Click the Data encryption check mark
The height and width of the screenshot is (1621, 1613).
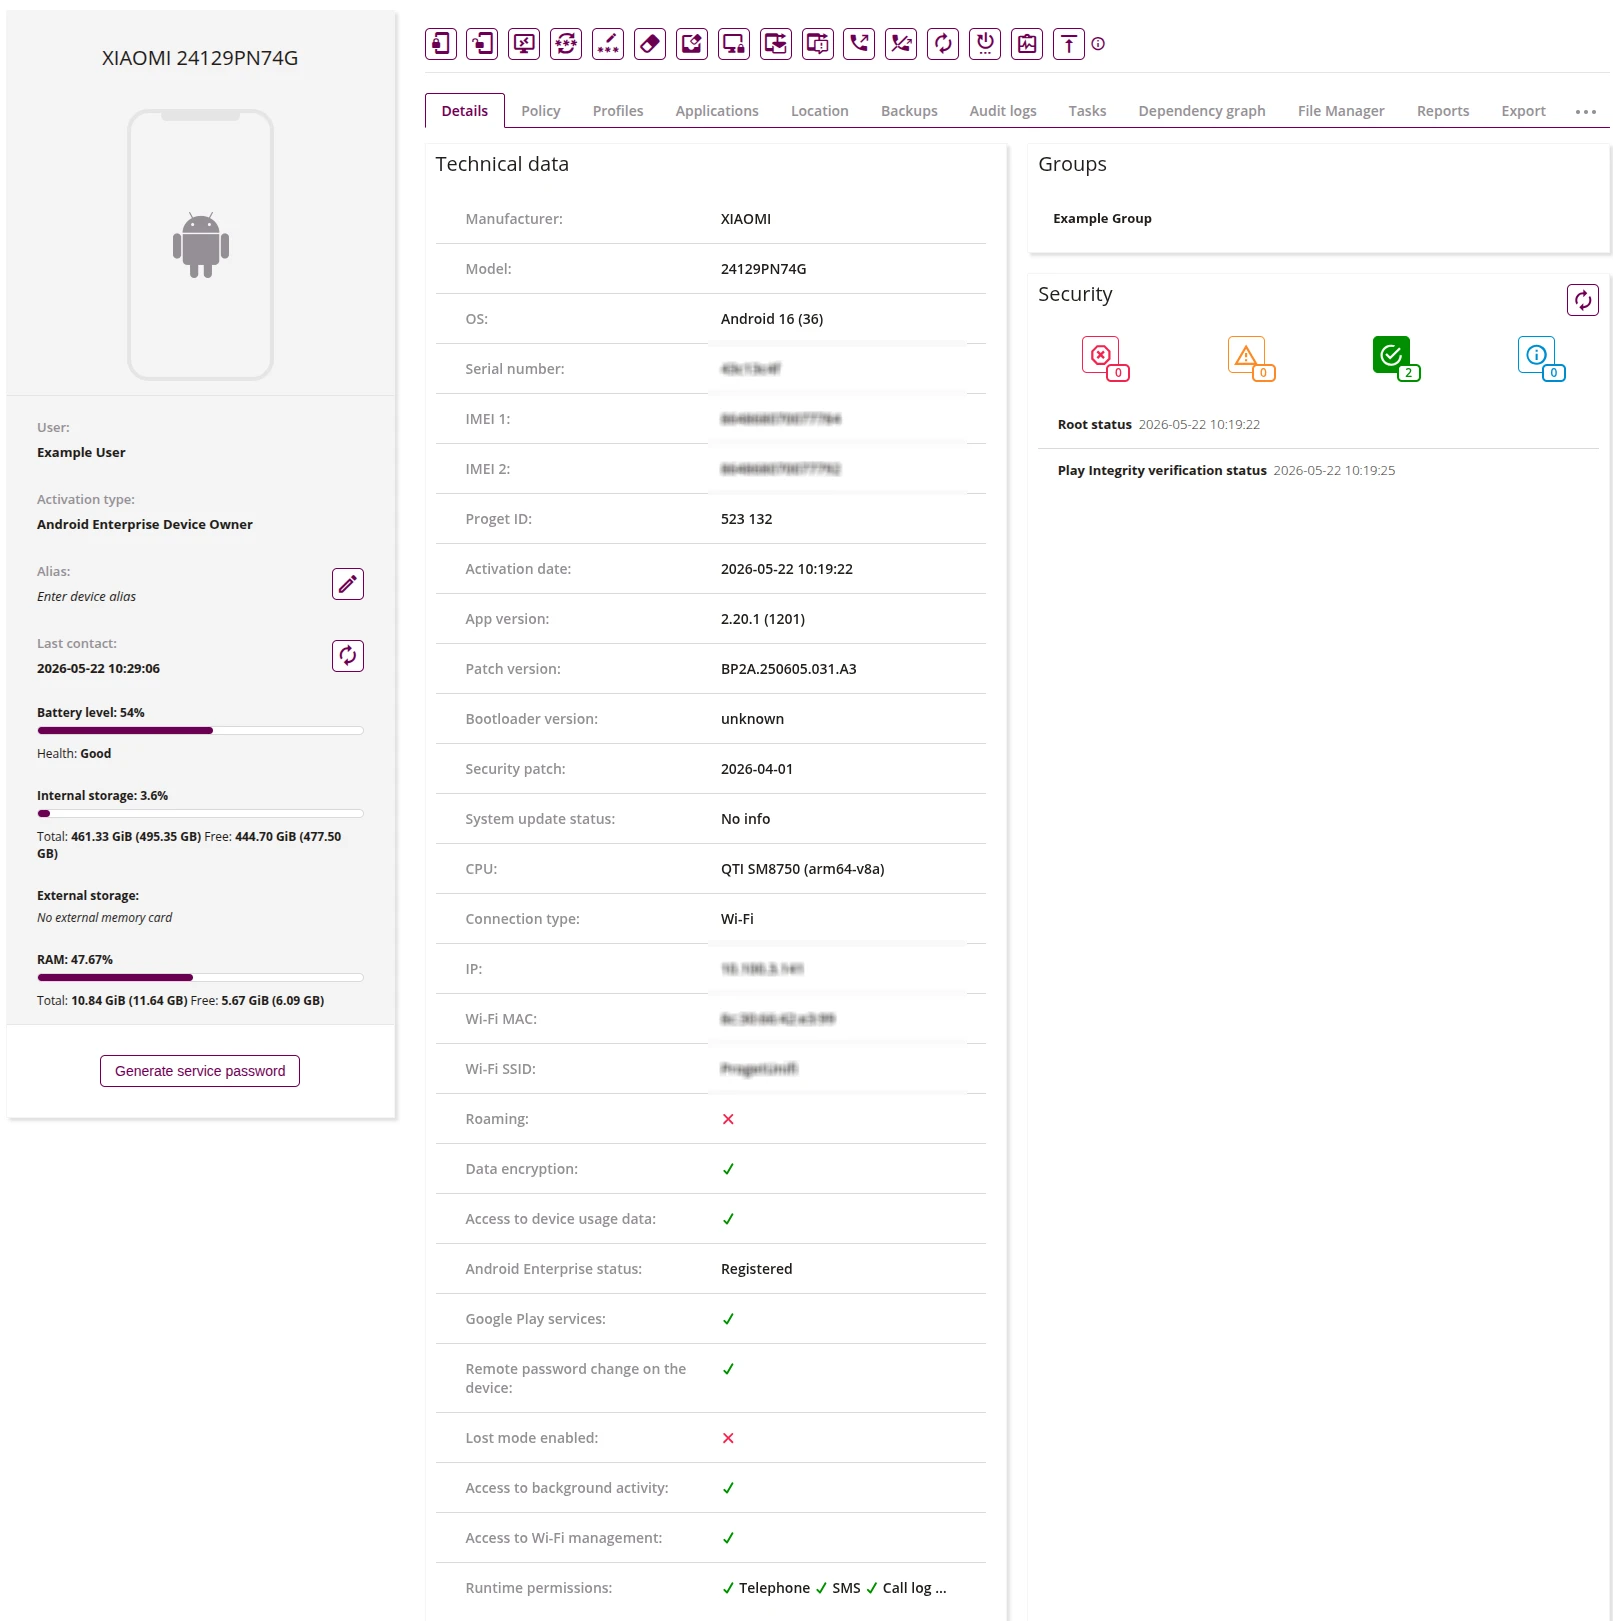pos(728,1169)
